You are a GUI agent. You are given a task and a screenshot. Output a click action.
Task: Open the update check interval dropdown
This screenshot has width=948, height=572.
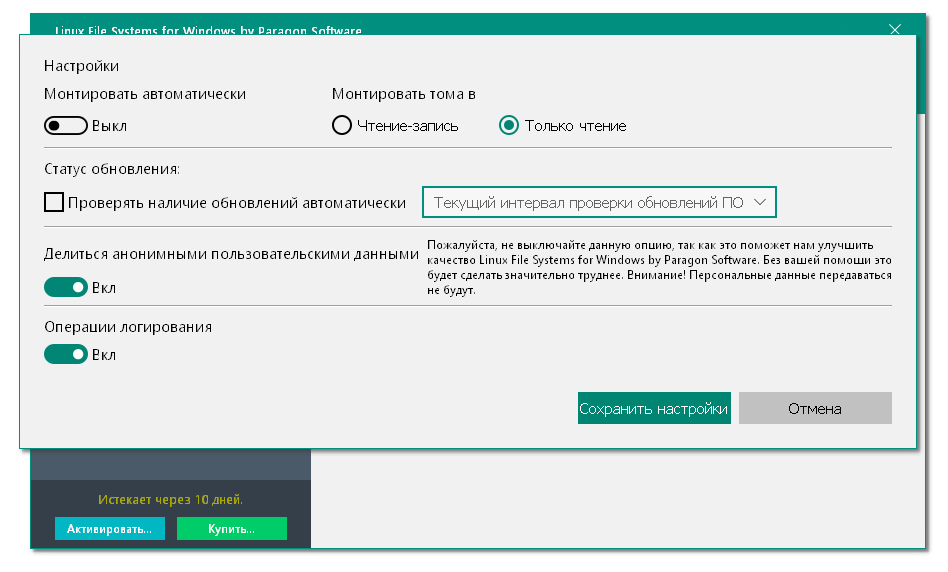pos(599,203)
